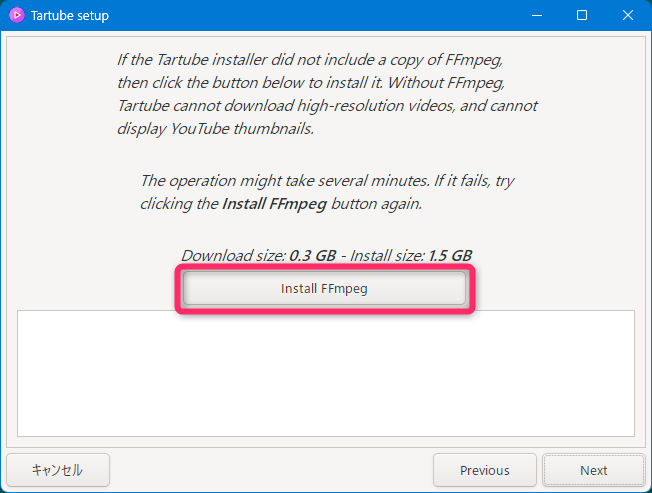Click the "Download size:" label
Image resolution: width=652 pixels, height=493 pixels.
pyautogui.click(x=234, y=255)
